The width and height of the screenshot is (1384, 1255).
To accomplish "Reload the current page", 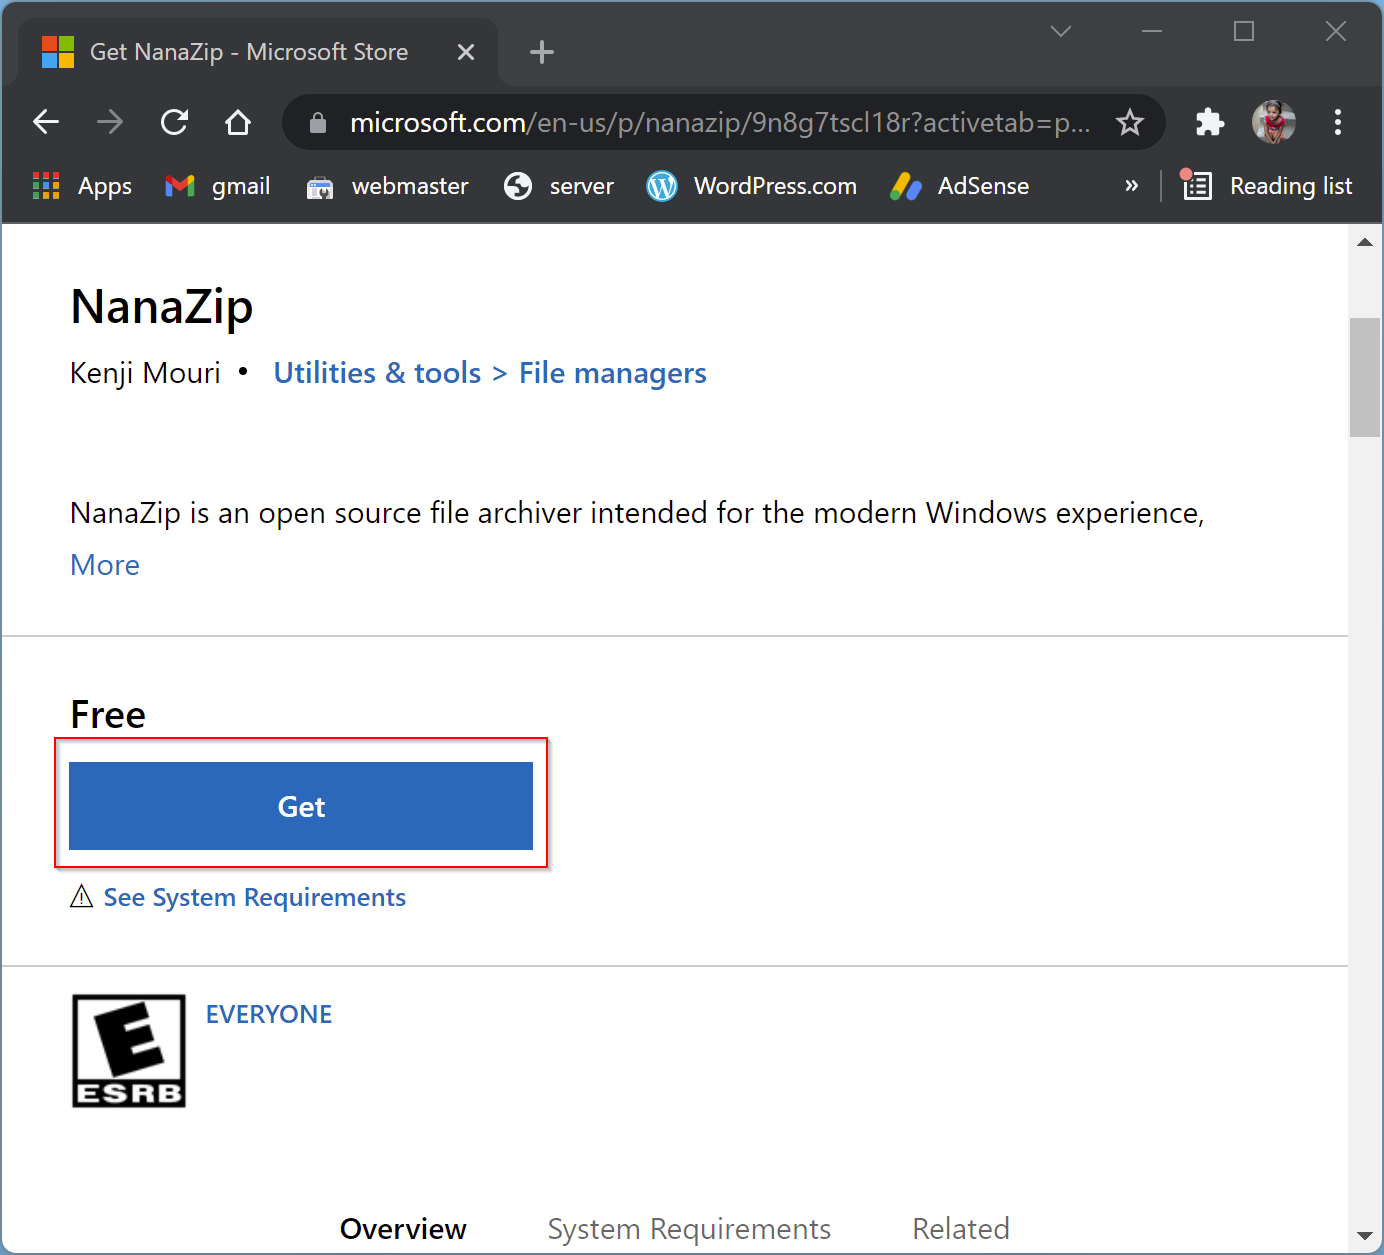I will click(174, 122).
